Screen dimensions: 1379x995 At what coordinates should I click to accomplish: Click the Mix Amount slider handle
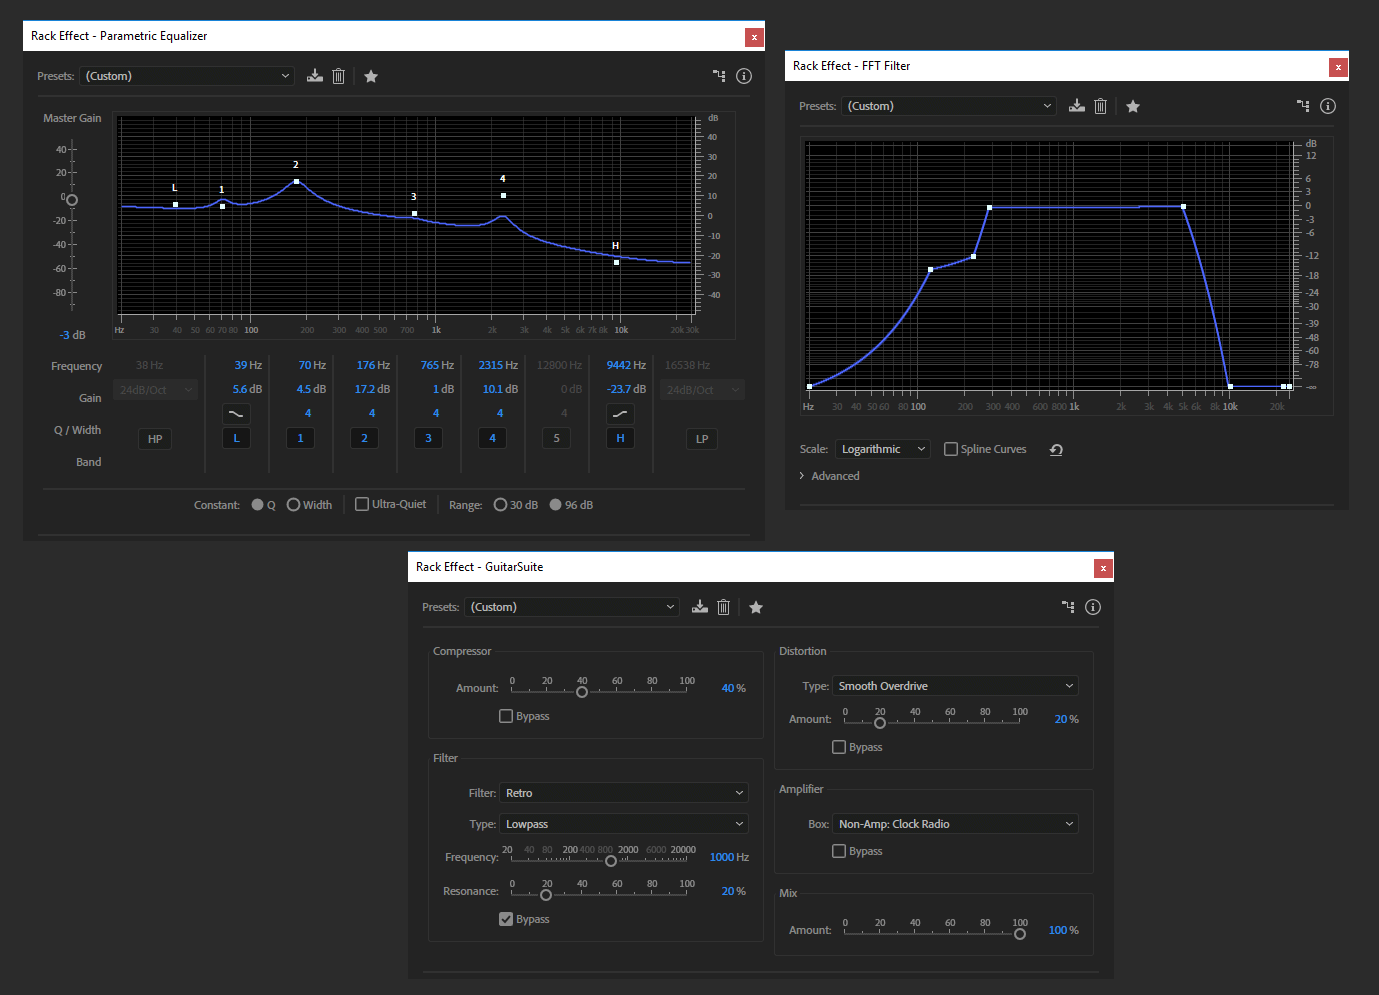(x=1020, y=934)
